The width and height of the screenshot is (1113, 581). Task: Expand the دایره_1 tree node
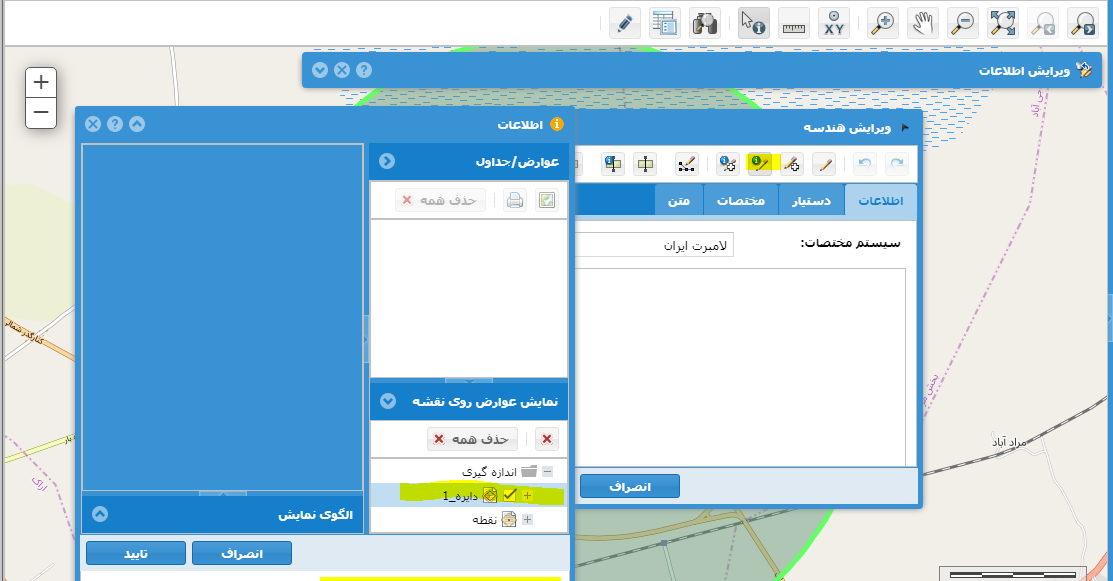(x=528, y=495)
